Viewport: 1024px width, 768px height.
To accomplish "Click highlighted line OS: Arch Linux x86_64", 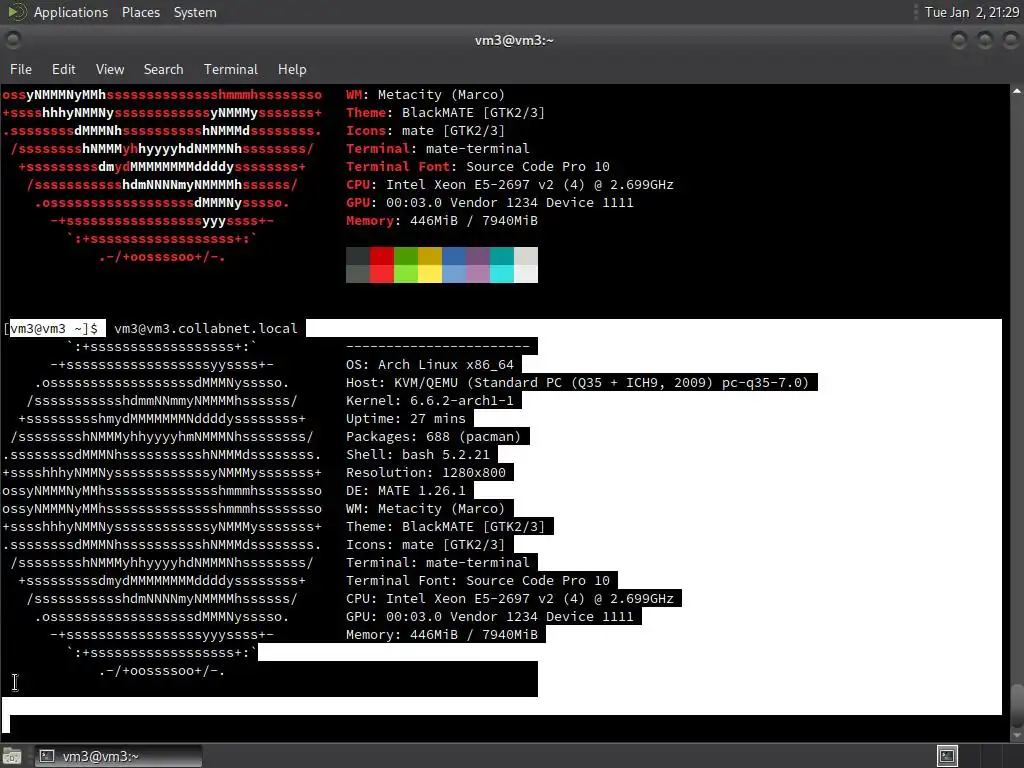I will 430,364.
